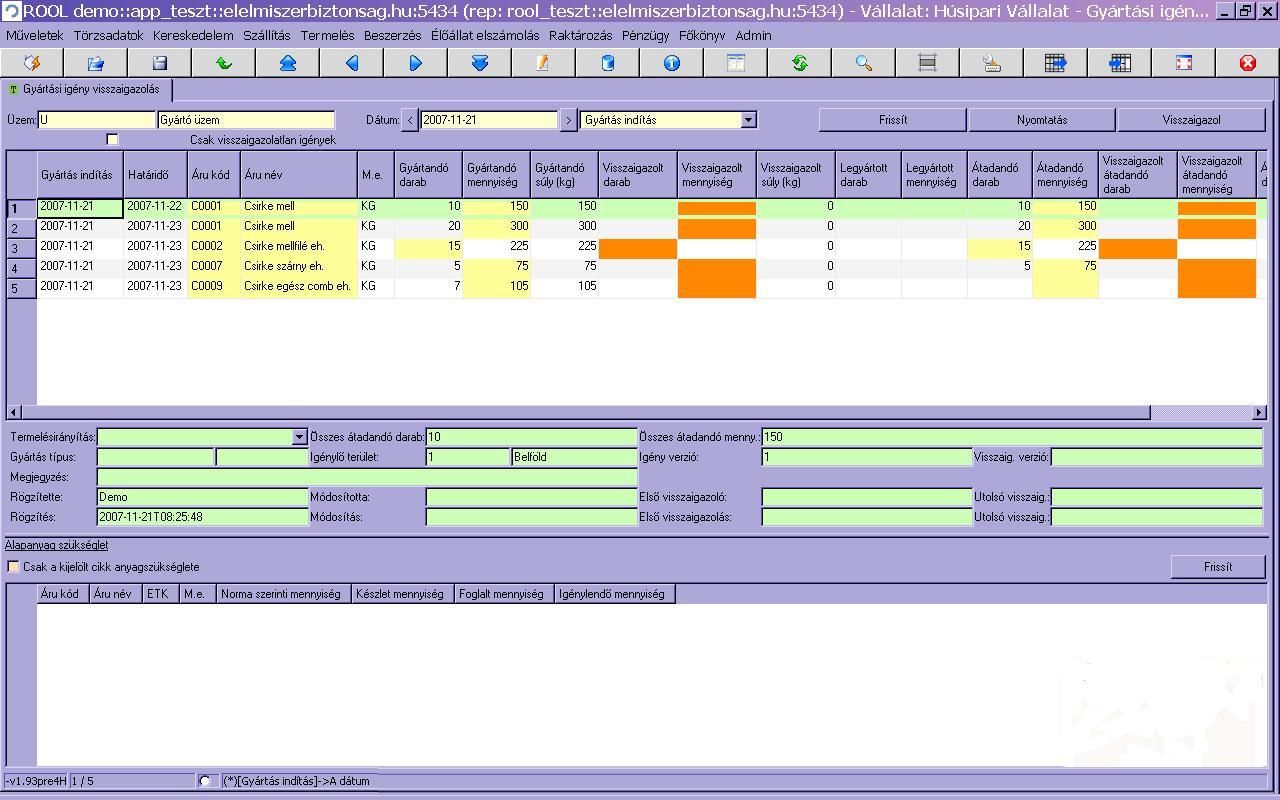1280x800 pixels.
Task: Click the magnifier search toolbar icon
Action: 863,63
